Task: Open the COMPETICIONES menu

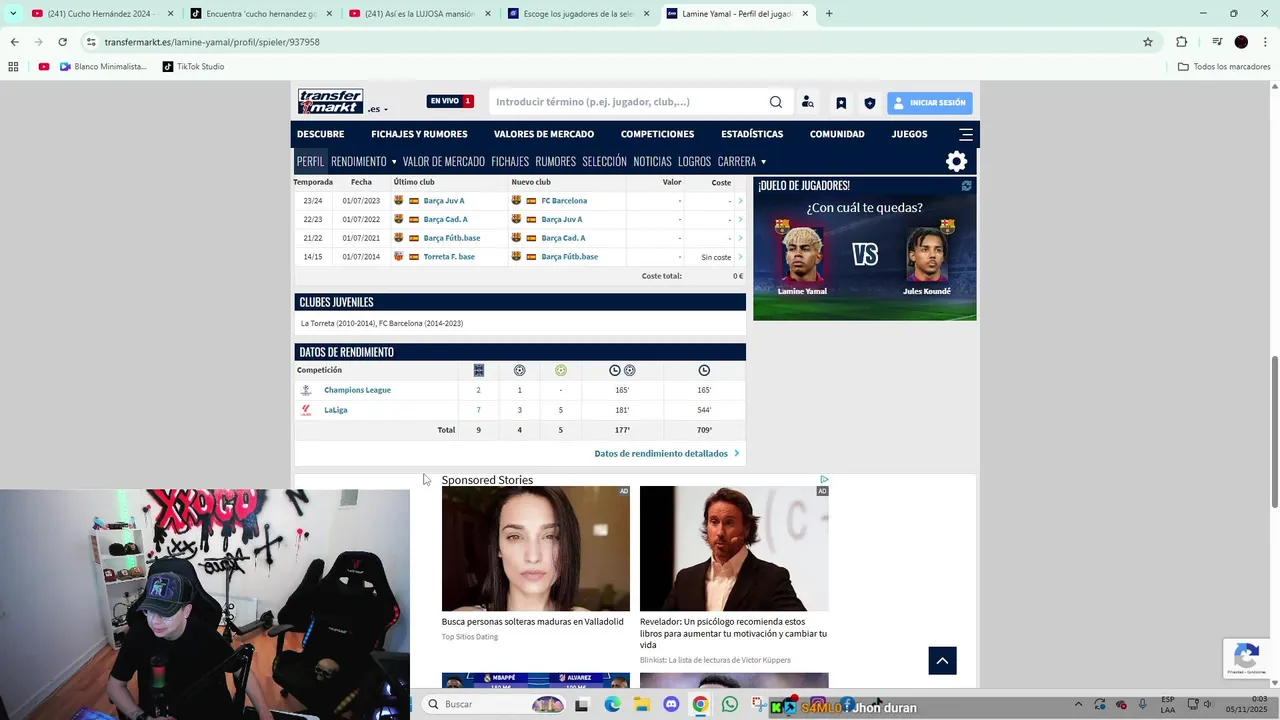Action: tap(657, 134)
